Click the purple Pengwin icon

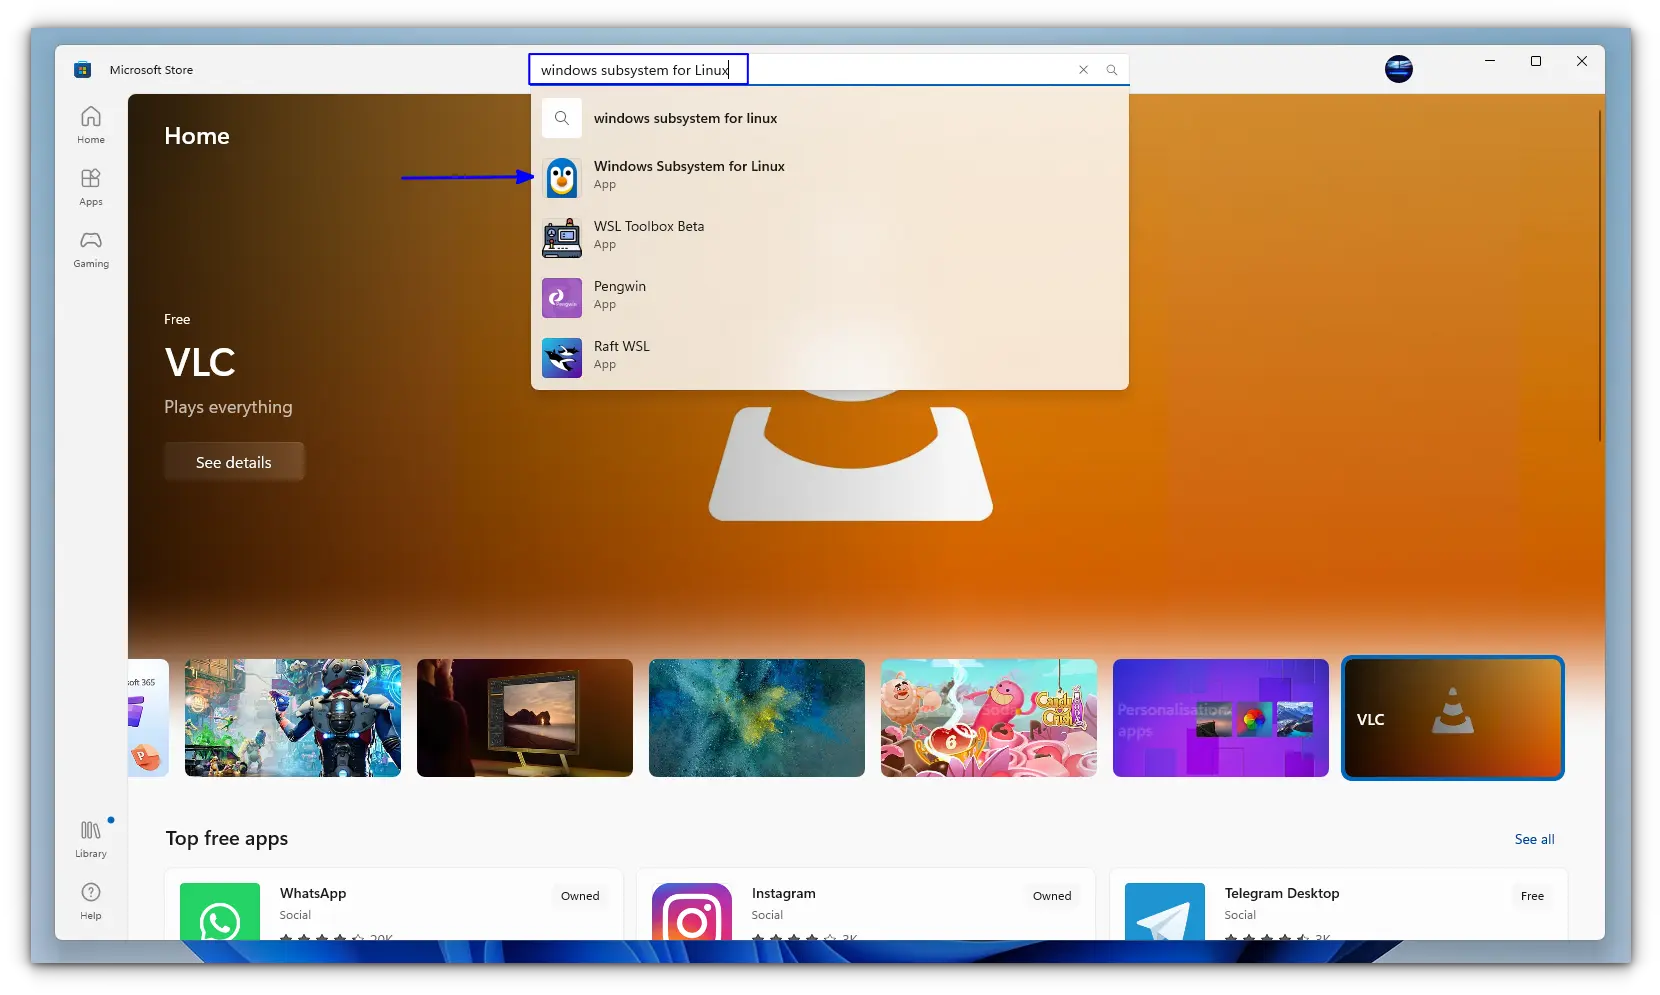562,298
